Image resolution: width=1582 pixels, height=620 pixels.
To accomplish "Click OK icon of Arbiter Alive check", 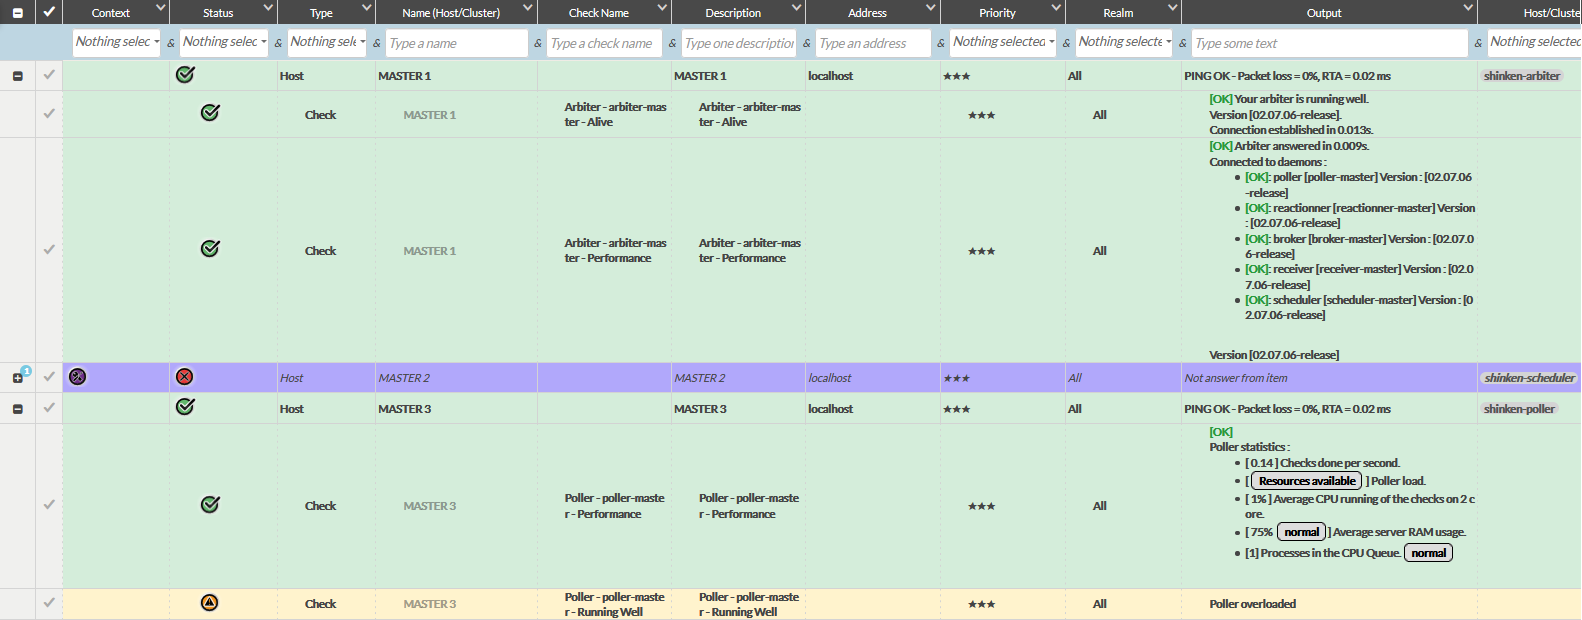I will pos(210,113).
